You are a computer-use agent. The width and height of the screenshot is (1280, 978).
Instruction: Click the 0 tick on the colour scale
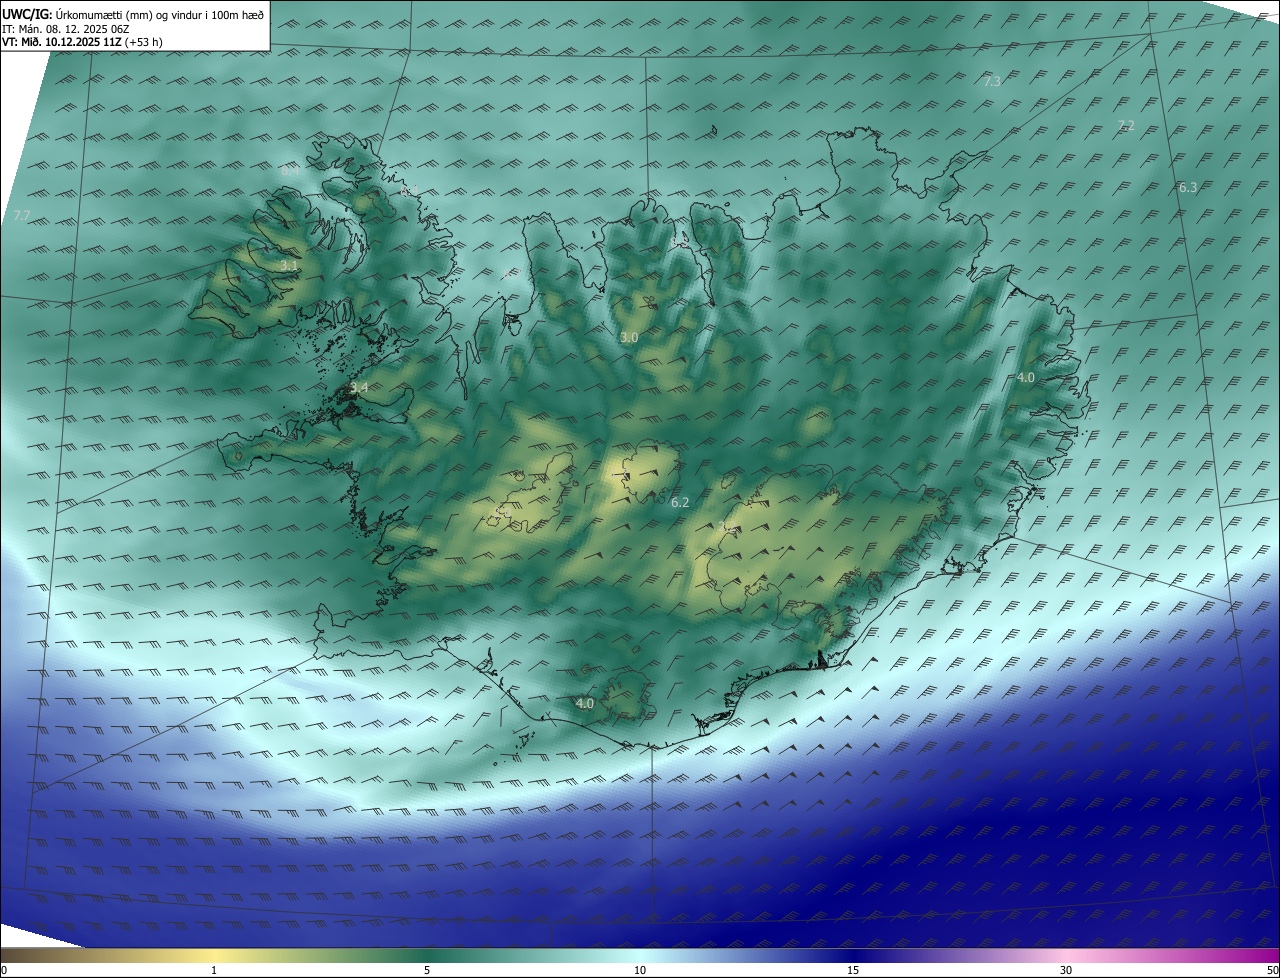4,970
